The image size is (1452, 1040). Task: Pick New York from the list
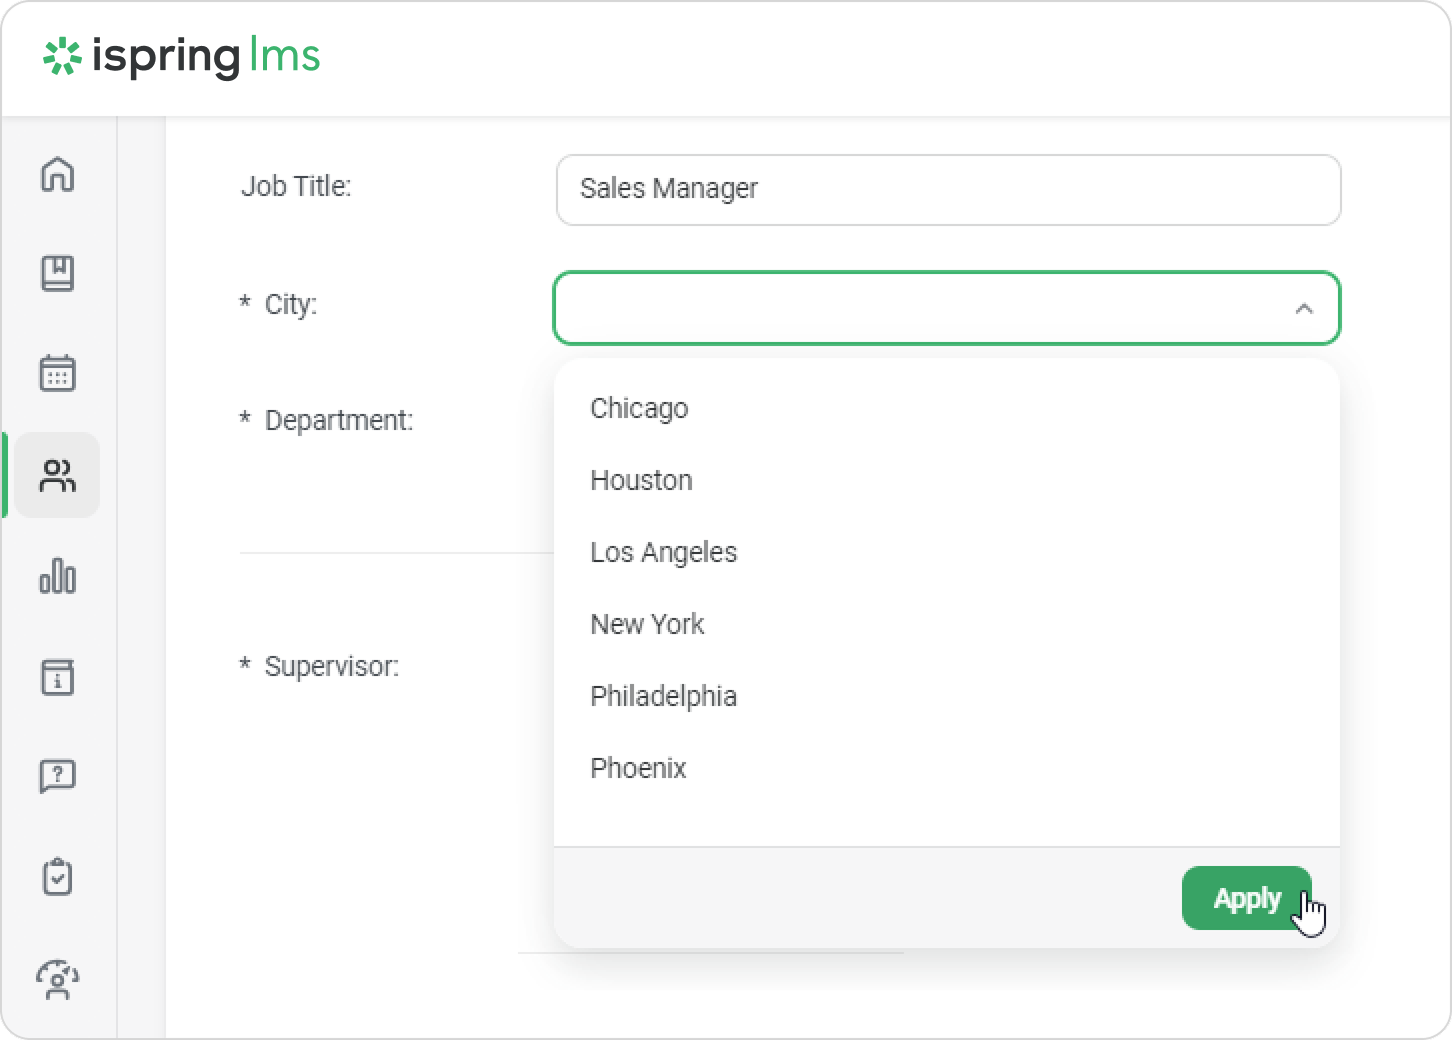coord(647,624)
